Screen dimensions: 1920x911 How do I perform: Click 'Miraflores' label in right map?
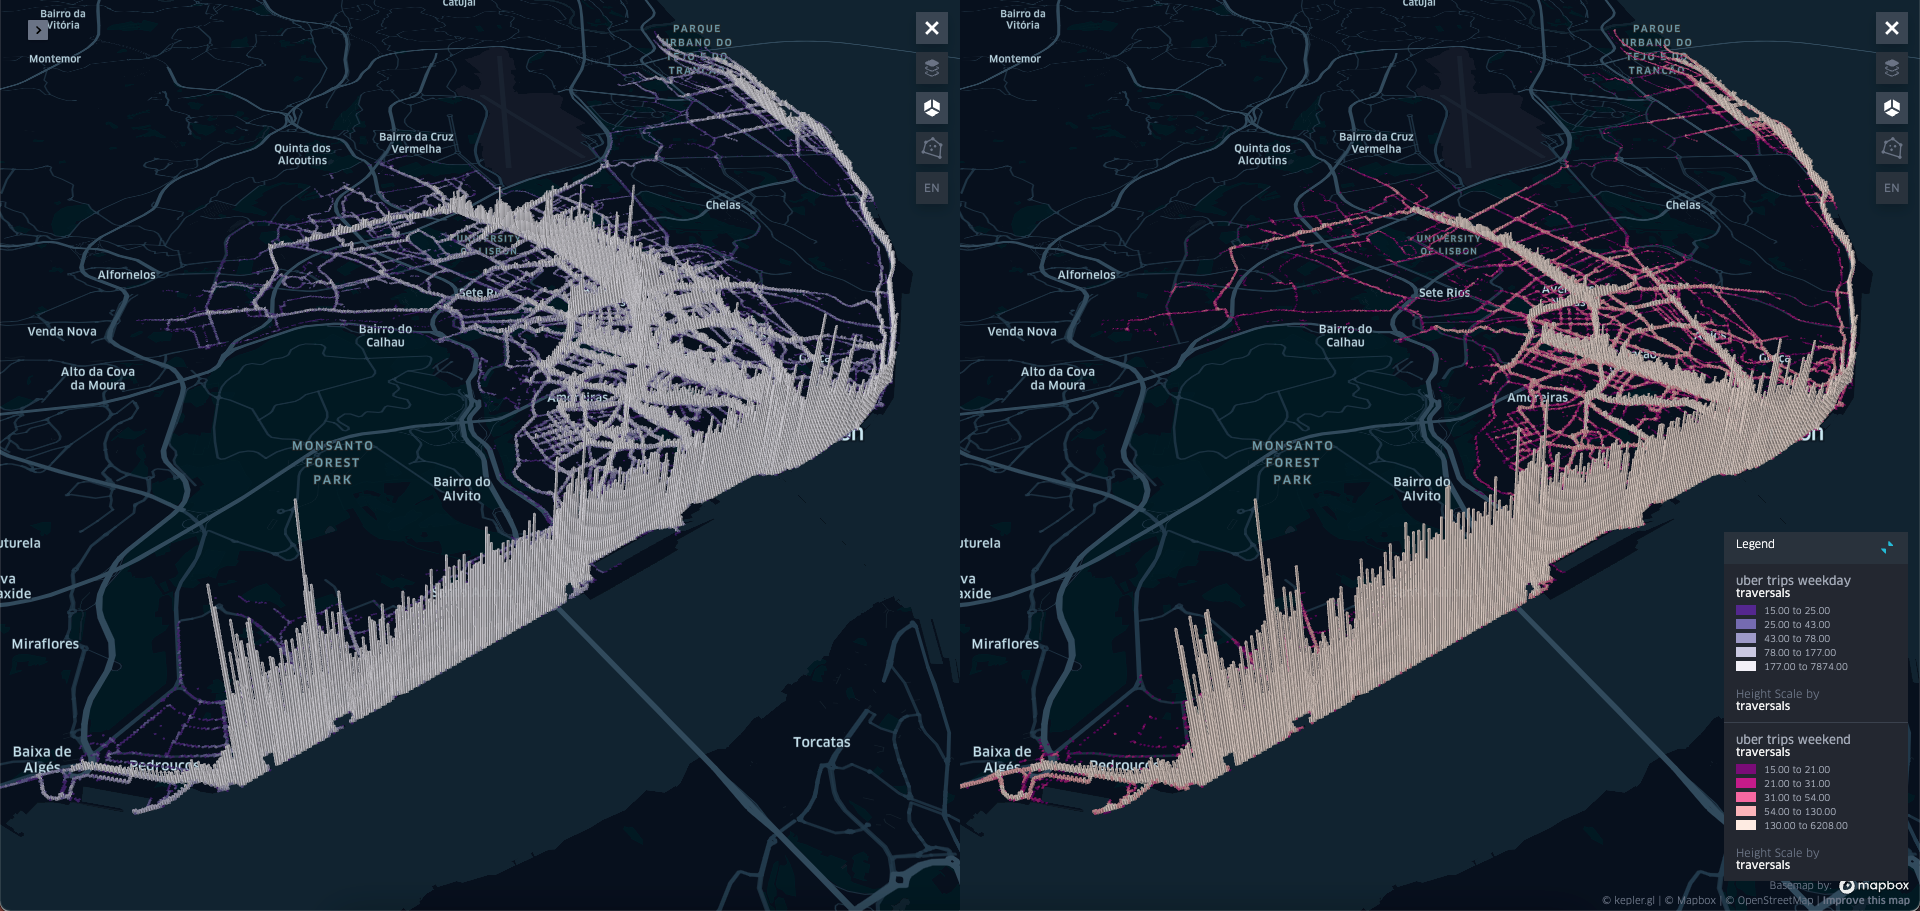coord(1005,644)
